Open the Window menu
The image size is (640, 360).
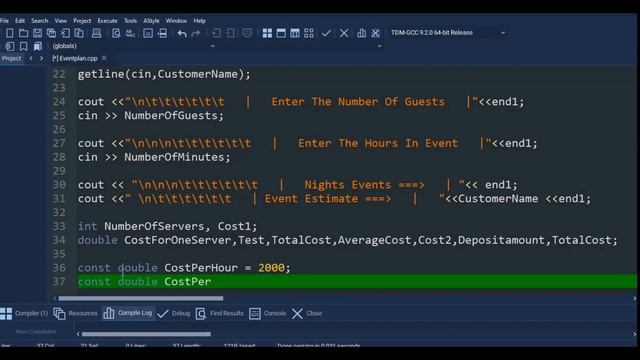[x=176, y=21]
